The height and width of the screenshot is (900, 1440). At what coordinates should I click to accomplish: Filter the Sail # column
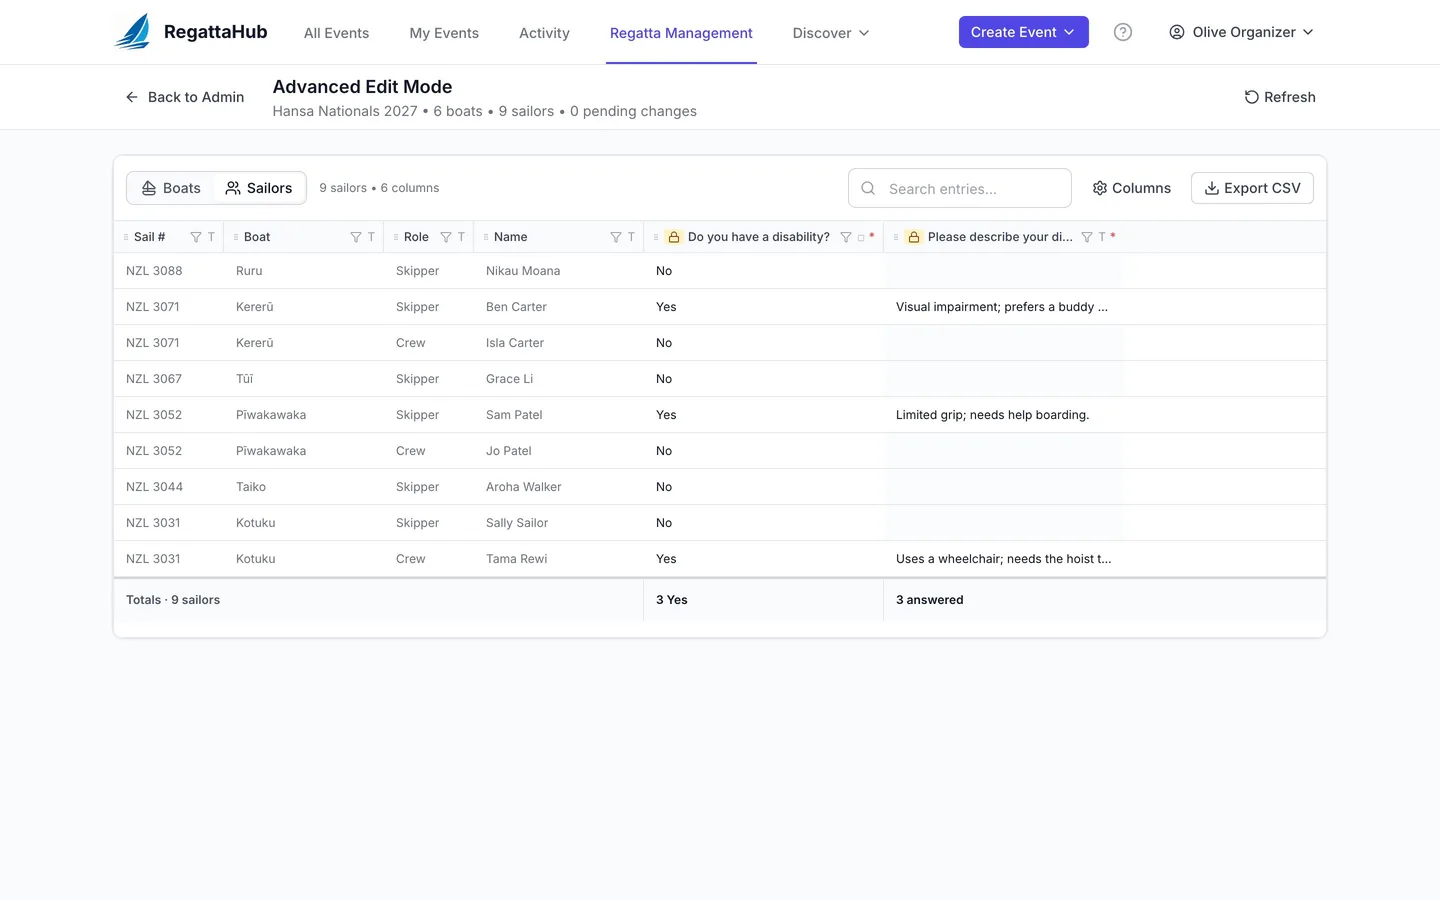(x=196, y=237)
